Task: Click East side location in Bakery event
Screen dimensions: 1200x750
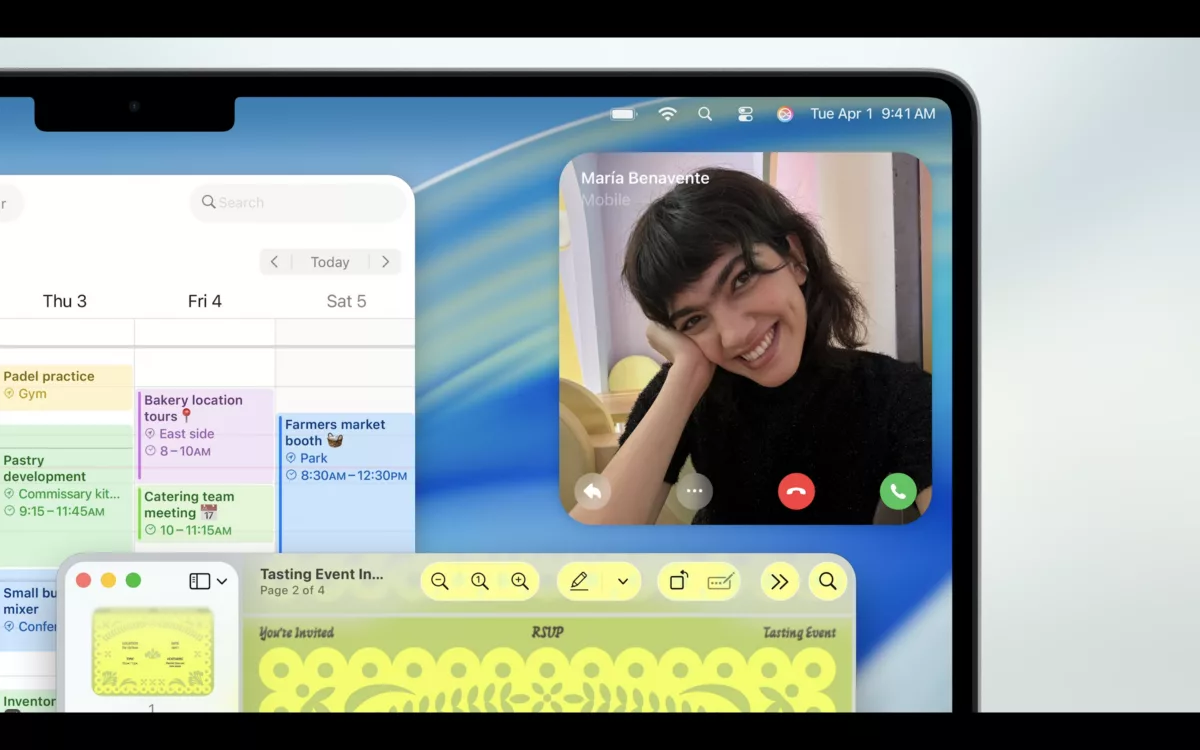Action: 186,434
